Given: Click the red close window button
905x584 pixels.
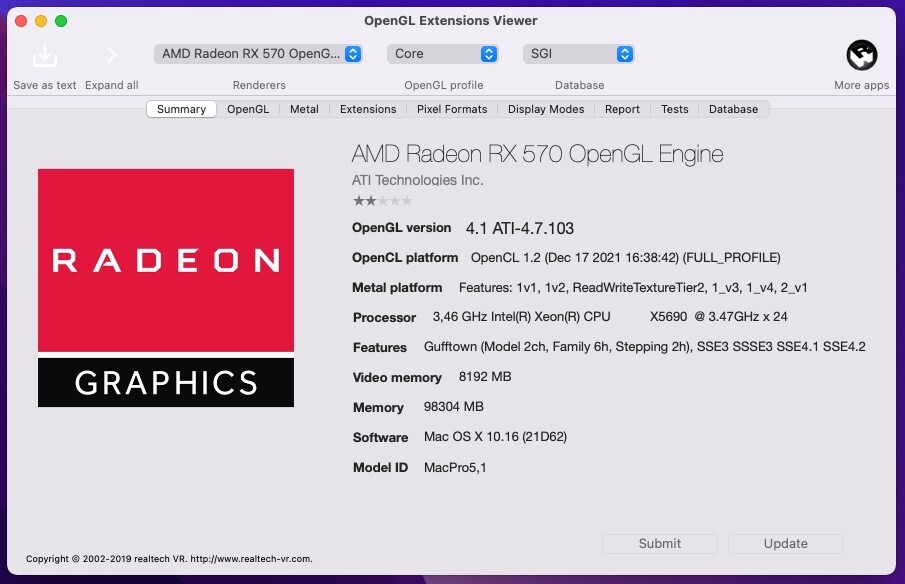Looking at the screenshot, I should pos(21,21).
